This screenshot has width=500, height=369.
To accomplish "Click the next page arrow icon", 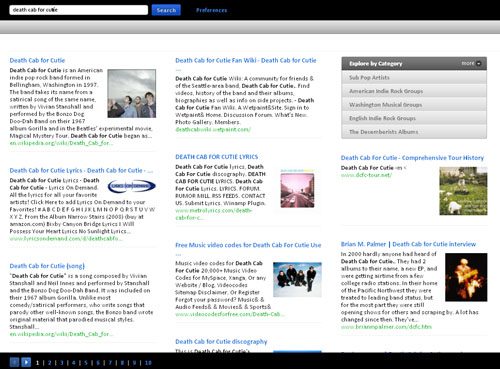I will [x=26, y=362].
